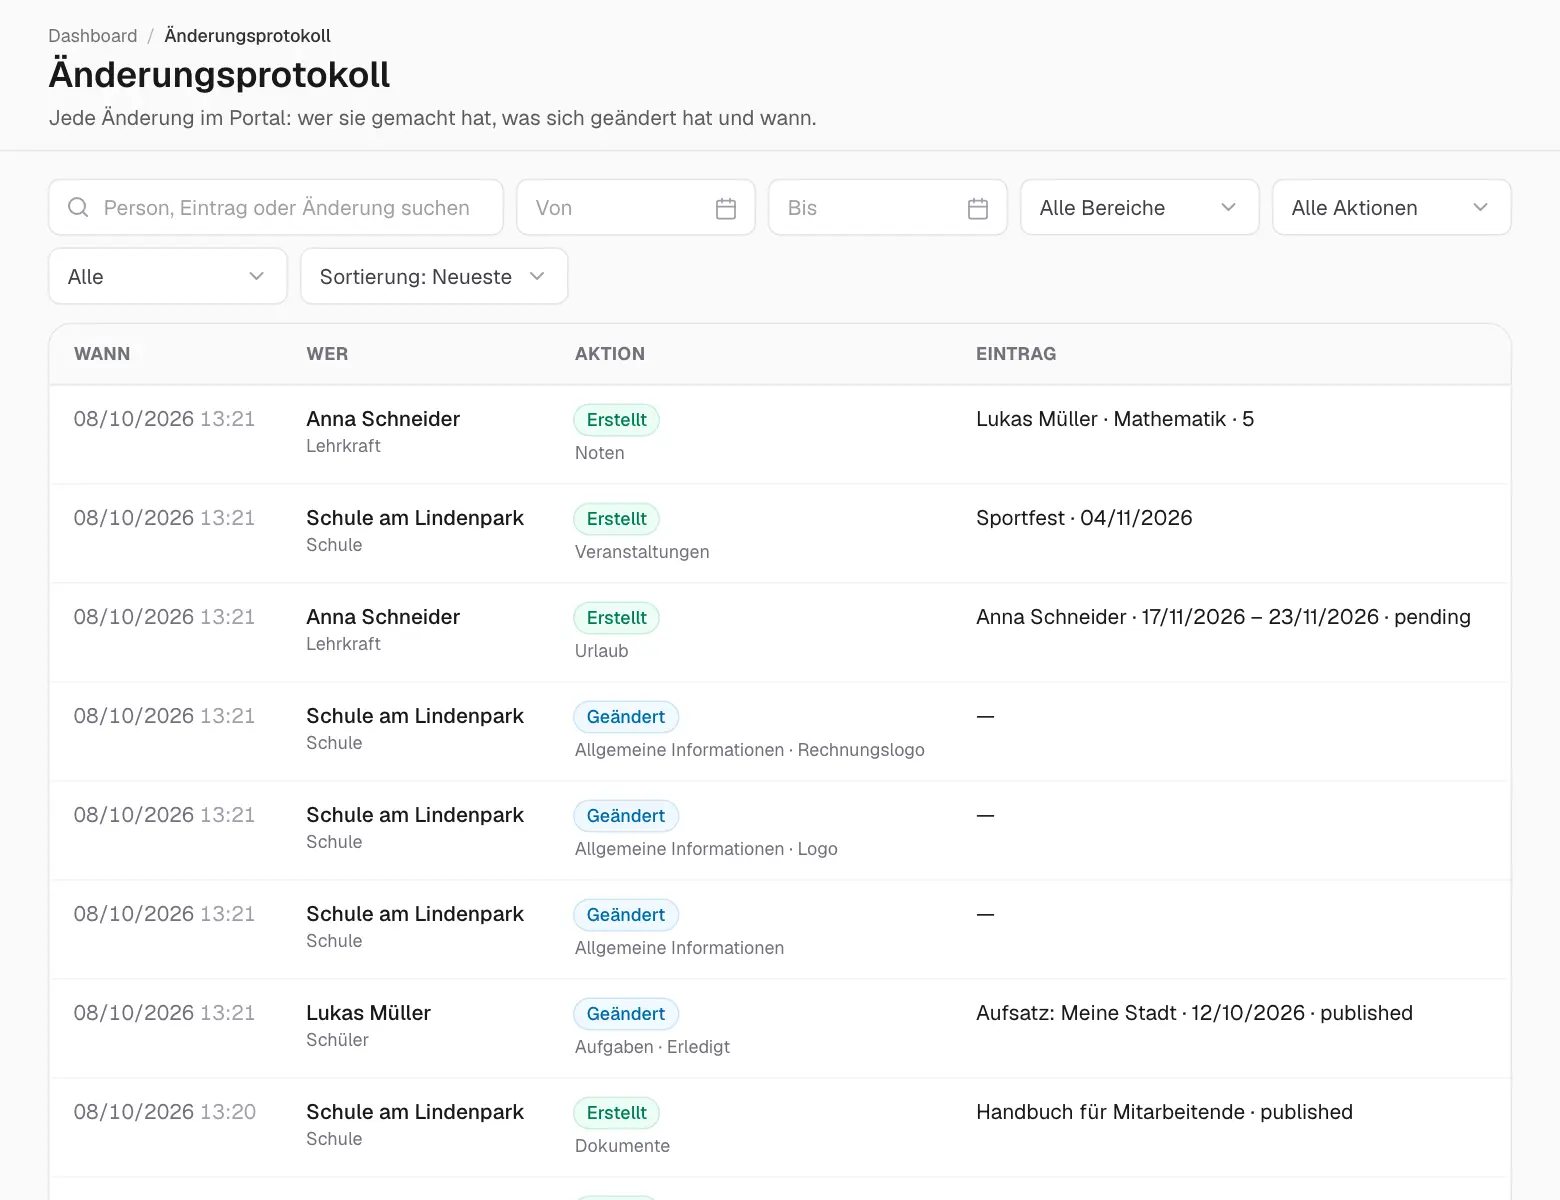Click Schule am Lindenpark in Veranstaltungen row

pyautogui.click(x=415, y=518)
